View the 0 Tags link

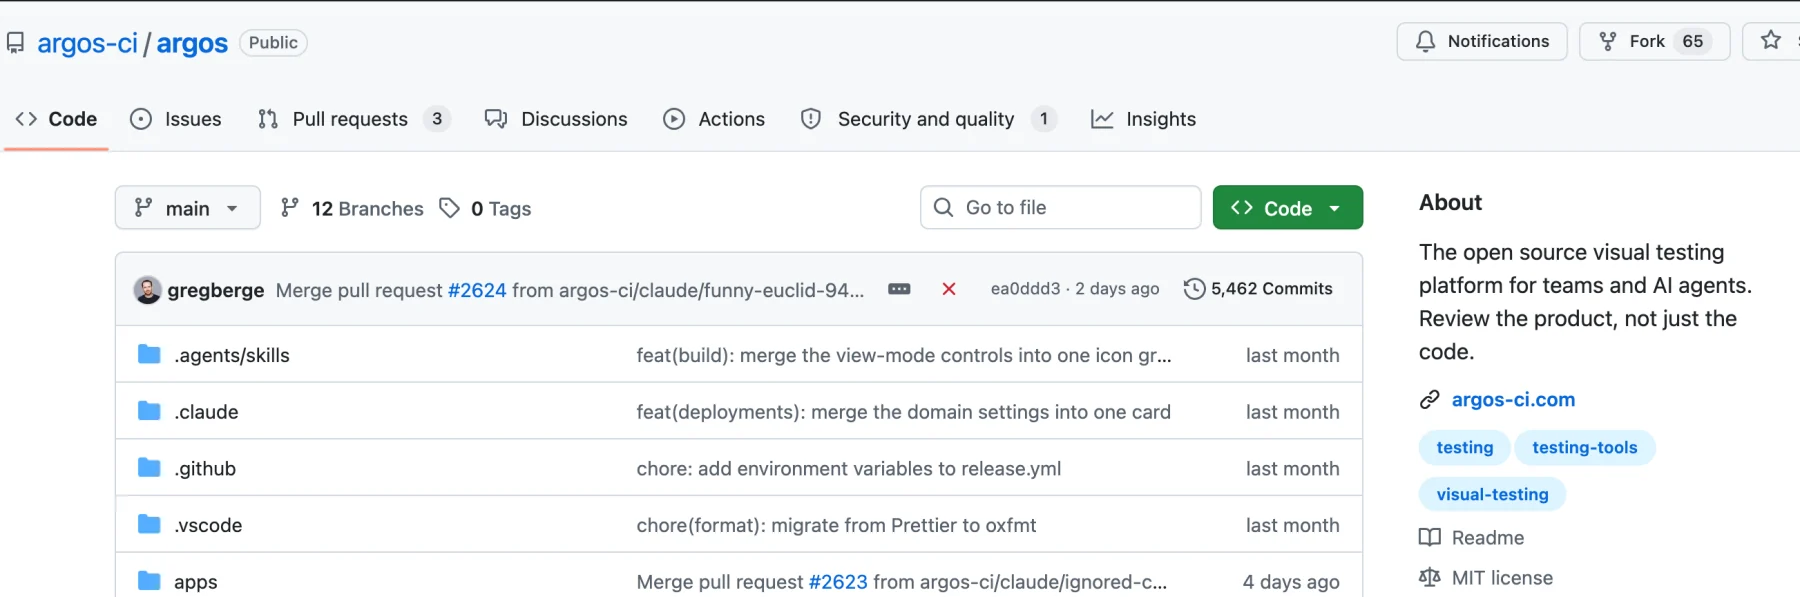(486, 208)
